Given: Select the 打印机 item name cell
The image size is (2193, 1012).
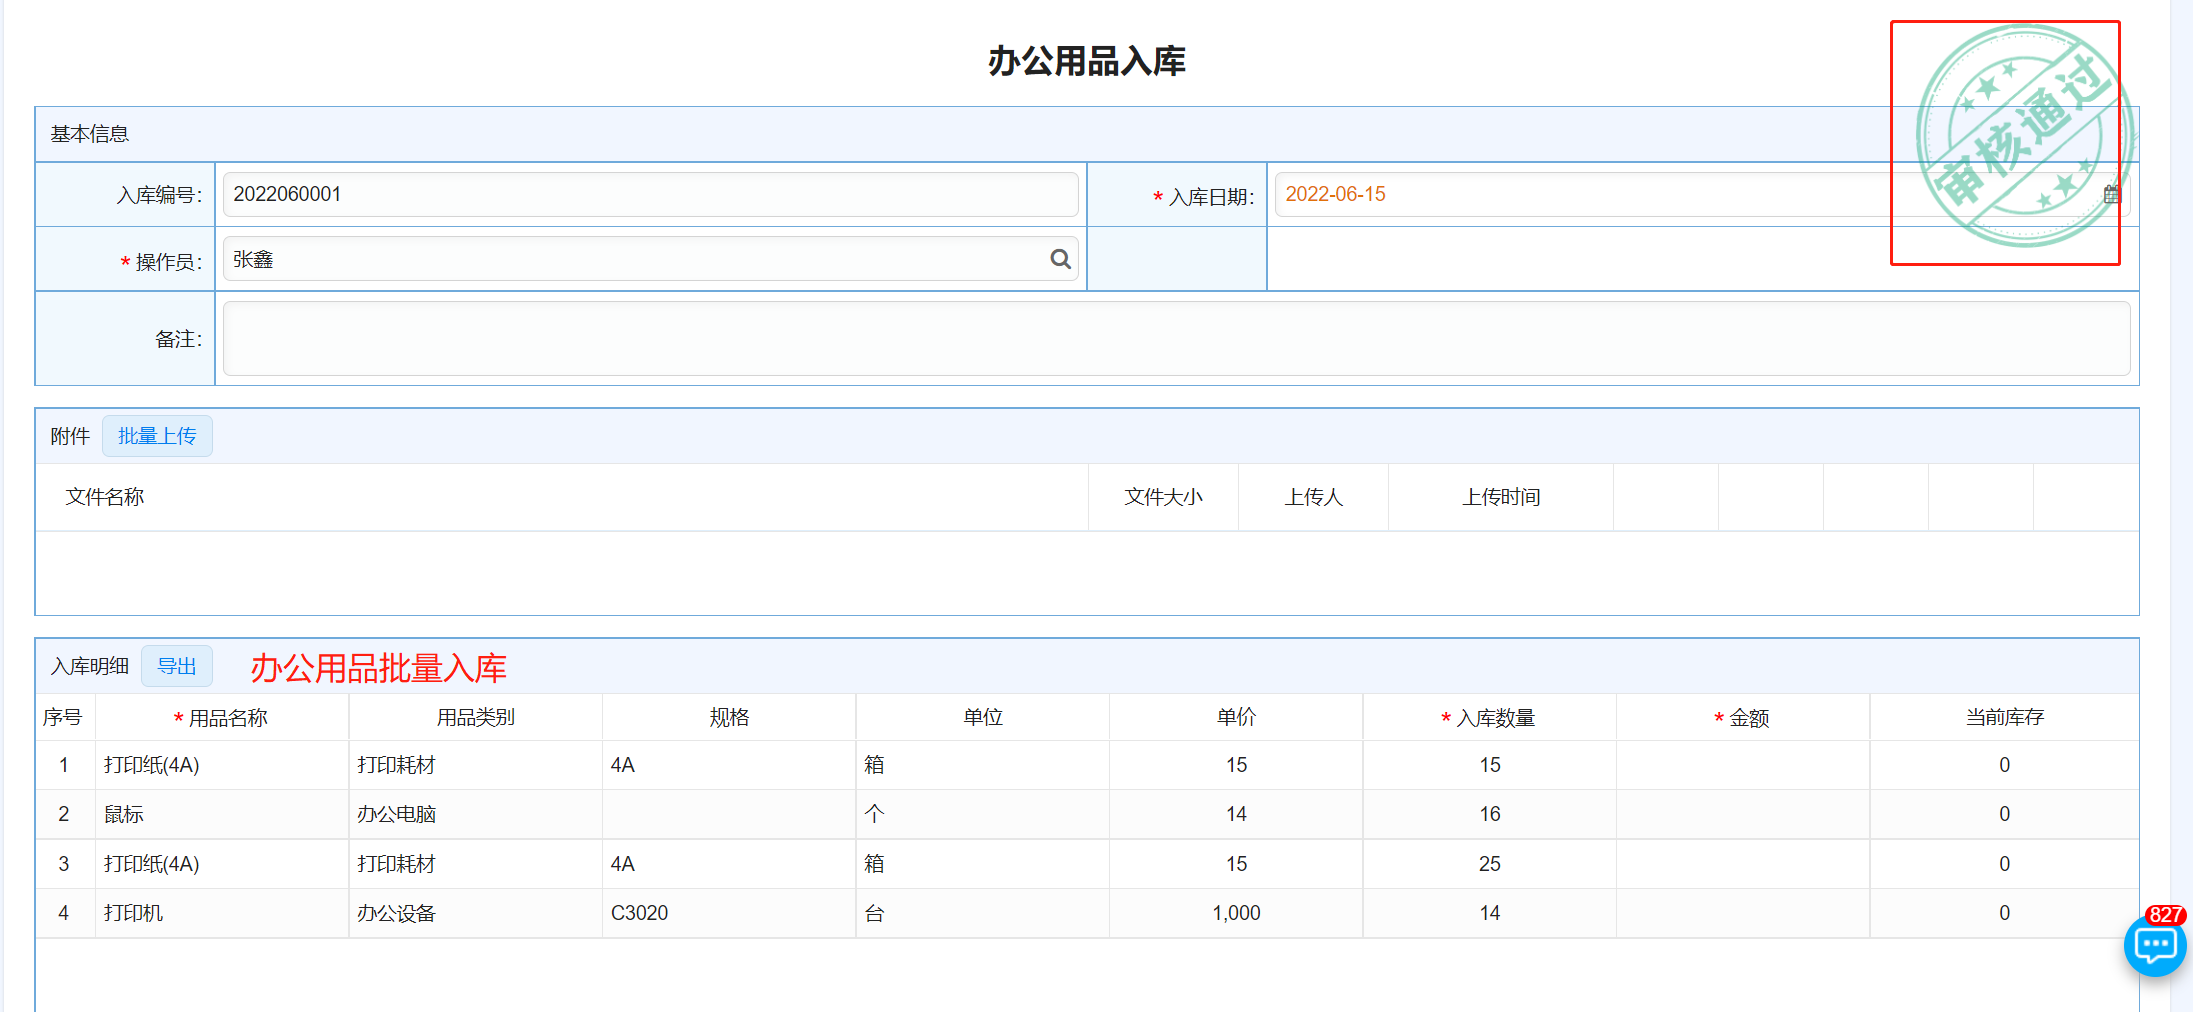Looking at the screenshot, I should pyautogui.click(x=134, y=913).
